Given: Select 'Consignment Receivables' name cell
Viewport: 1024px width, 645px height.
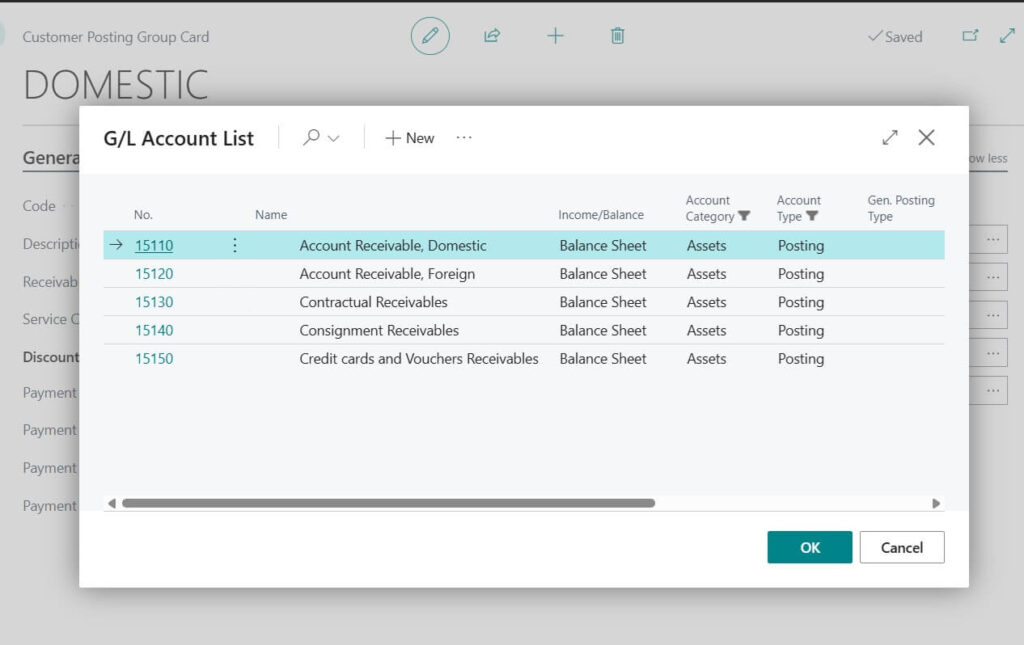Looking at the screenshot, I should point(379,330).
